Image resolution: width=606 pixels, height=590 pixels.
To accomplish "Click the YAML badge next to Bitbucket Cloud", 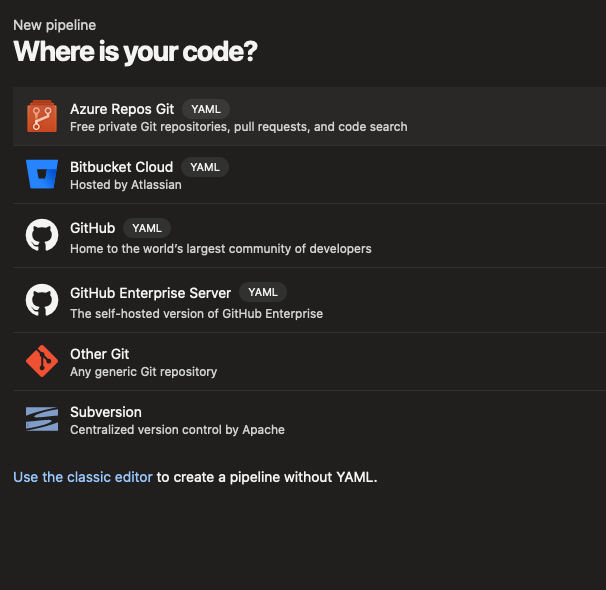I will point(205,167).
